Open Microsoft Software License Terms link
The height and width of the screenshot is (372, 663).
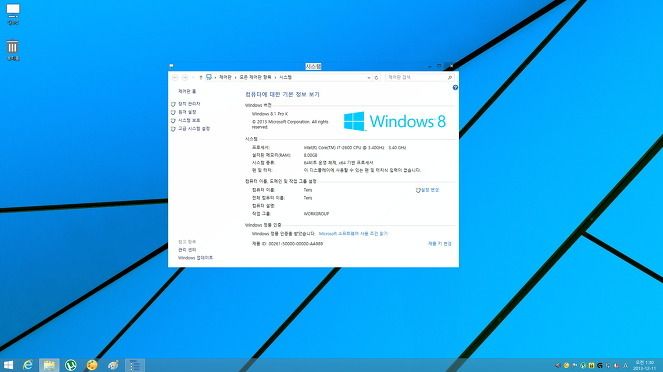point(353,233)
